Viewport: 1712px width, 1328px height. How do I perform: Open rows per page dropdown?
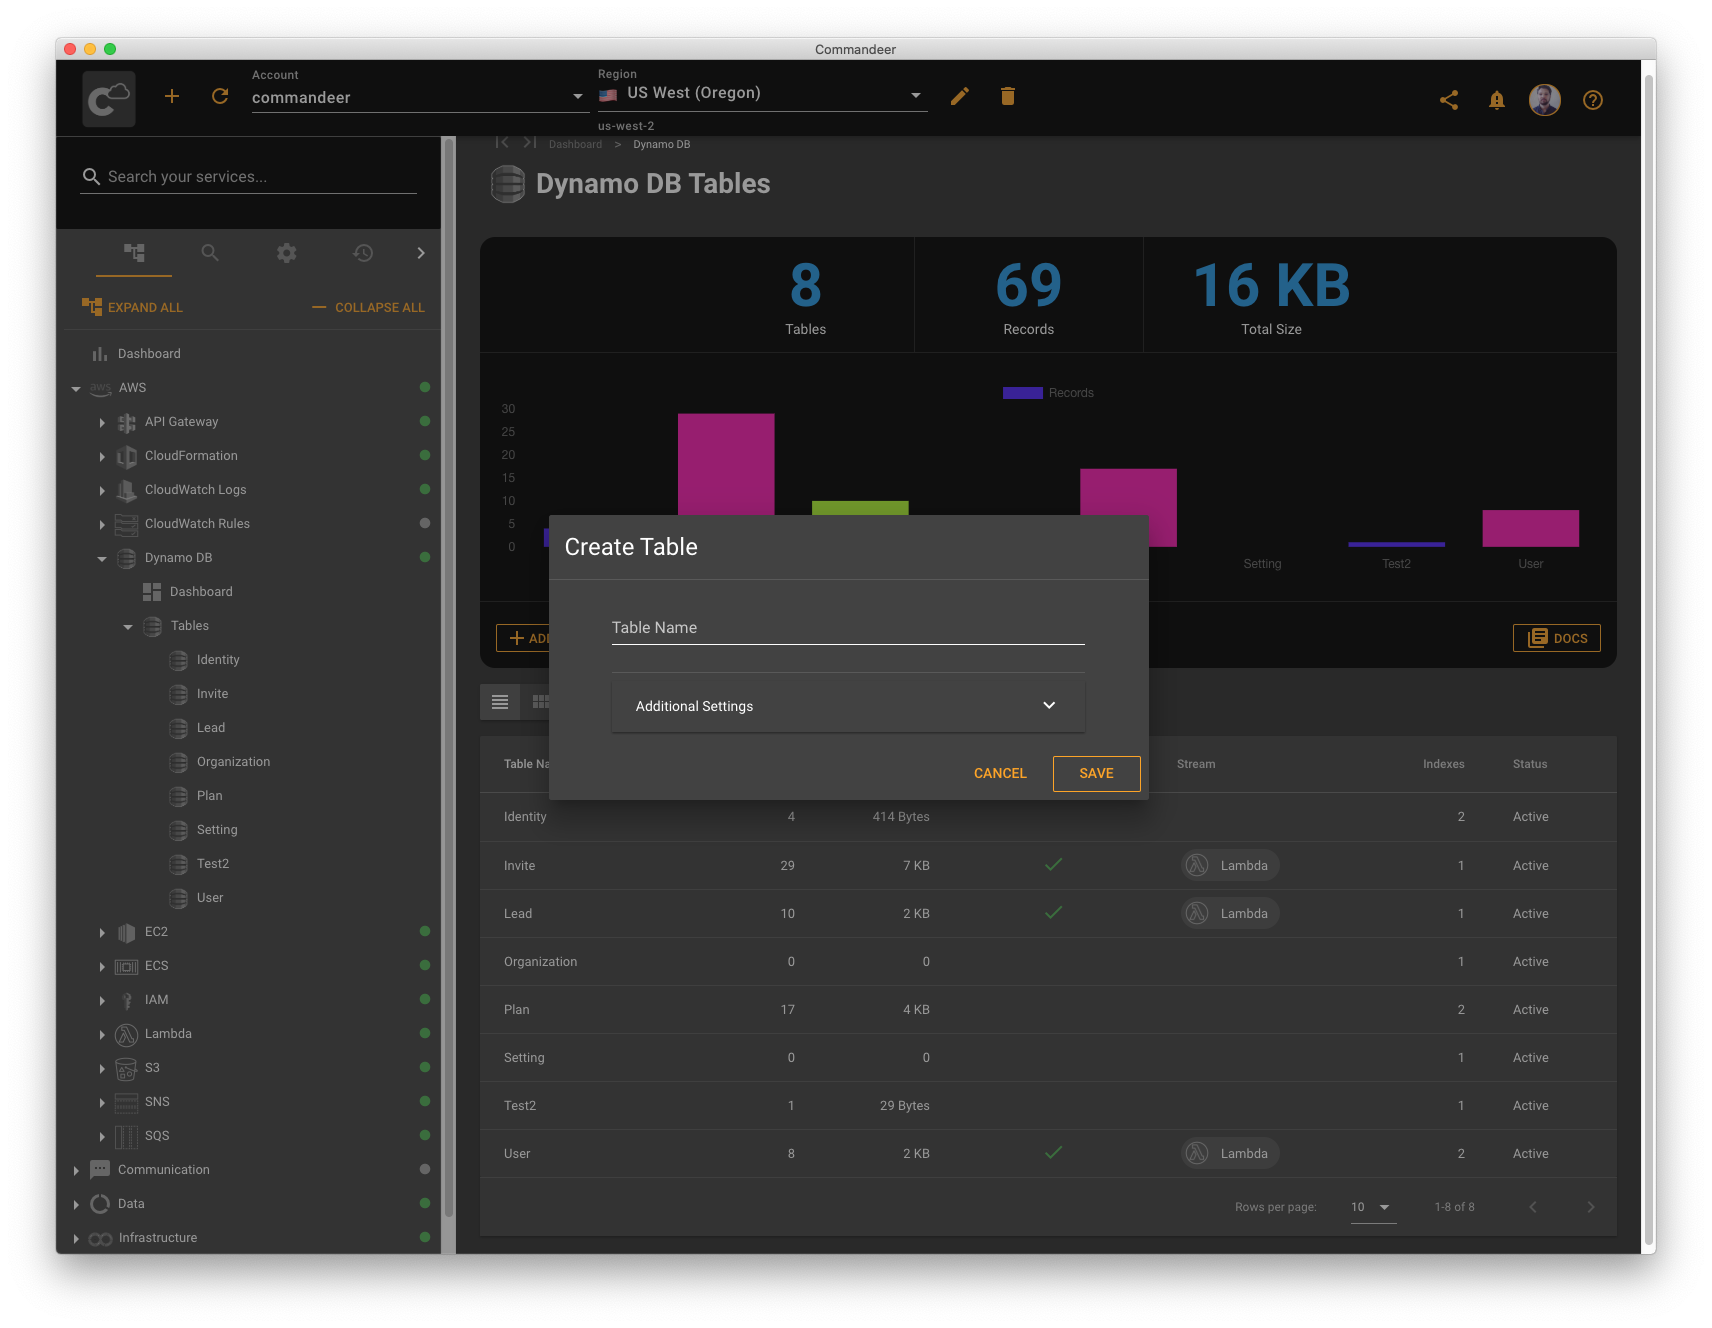[1372, 1207]
